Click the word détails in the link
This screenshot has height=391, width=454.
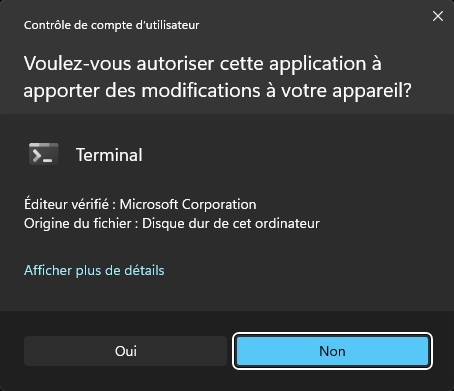pos(144,270)
